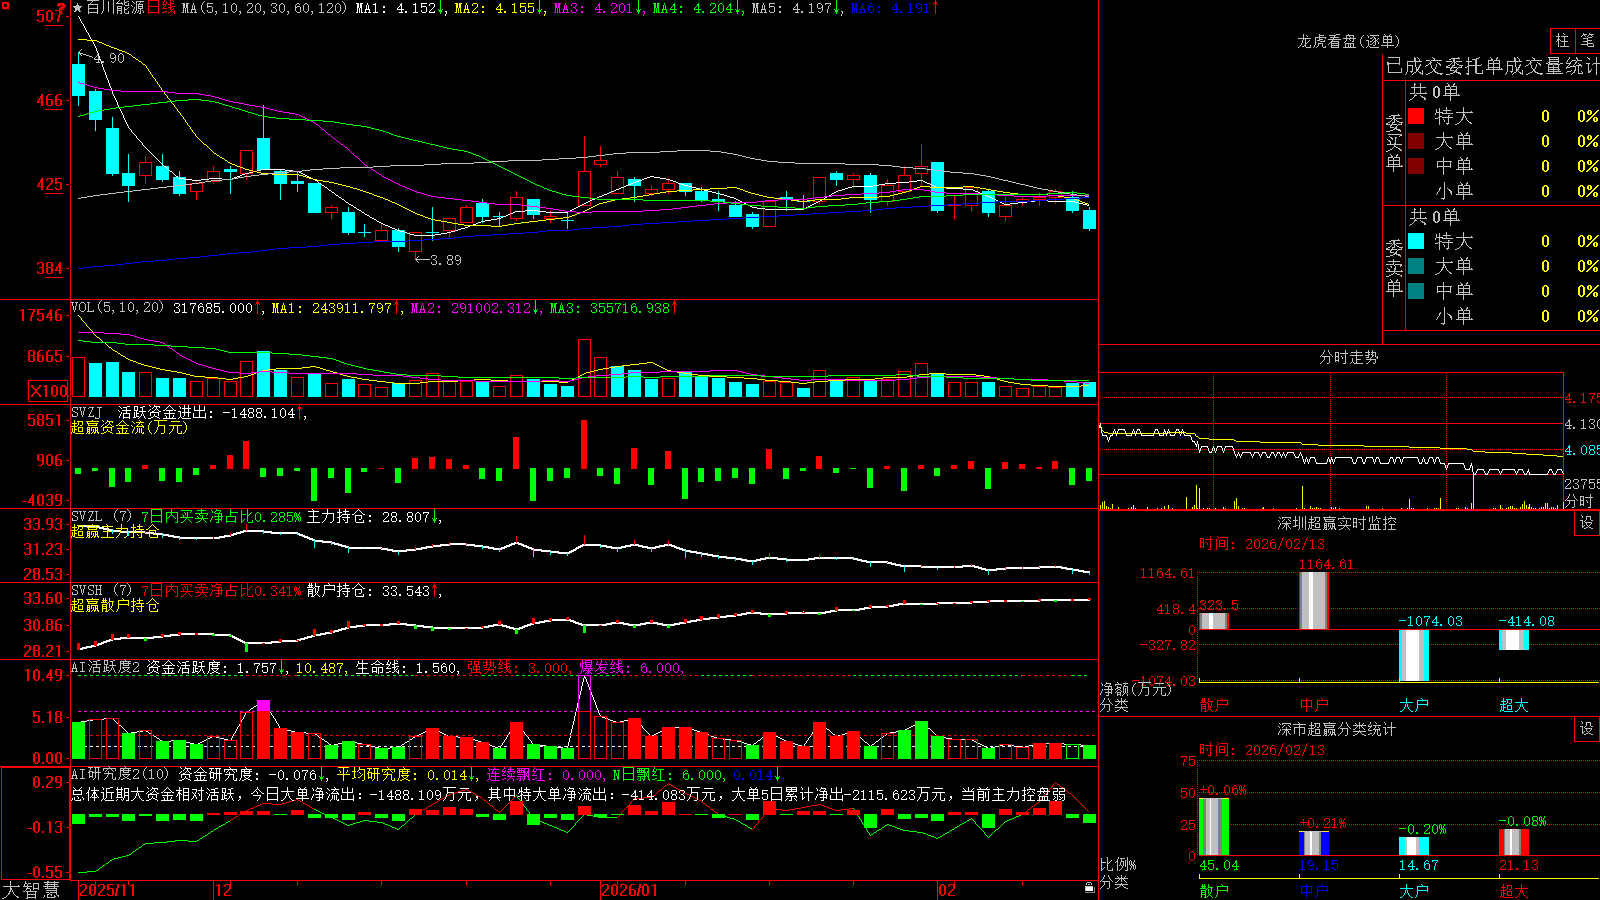Switch order view to 笔 mode
The image size is (1600, 900).
coord(1587,41)
